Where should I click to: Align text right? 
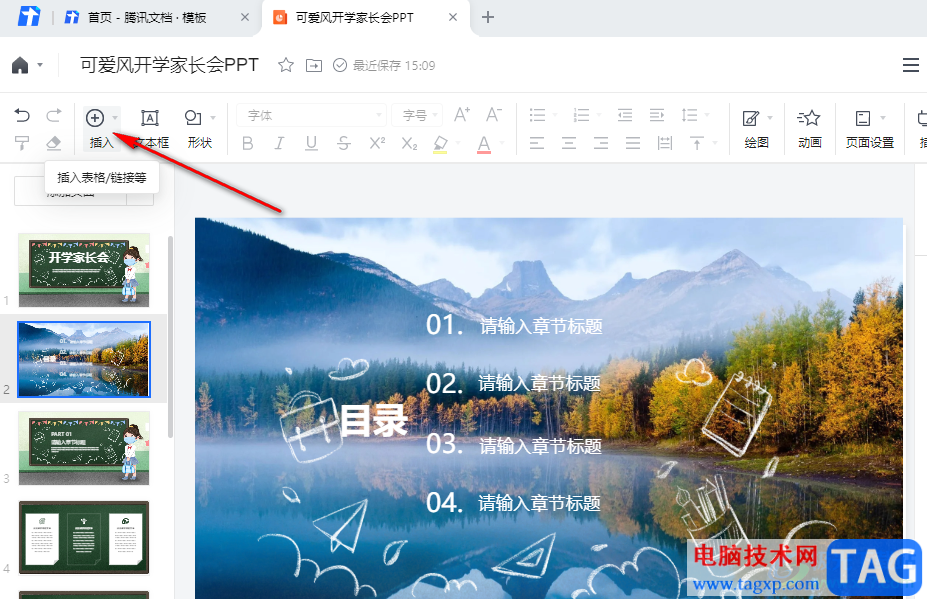[601, 143]
